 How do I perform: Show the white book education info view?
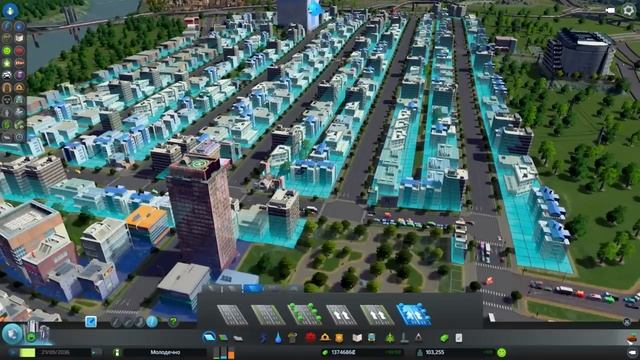(x=19, y=38)
